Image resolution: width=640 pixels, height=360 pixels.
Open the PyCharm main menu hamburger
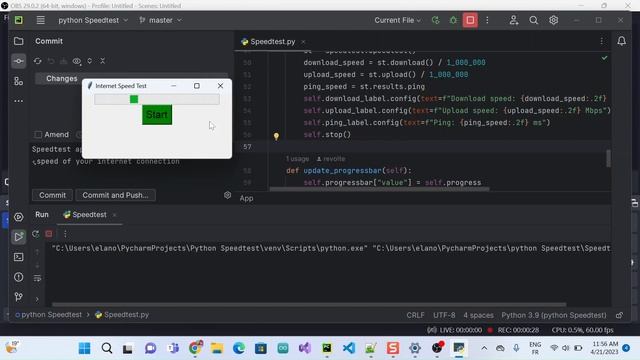(40, 20)
